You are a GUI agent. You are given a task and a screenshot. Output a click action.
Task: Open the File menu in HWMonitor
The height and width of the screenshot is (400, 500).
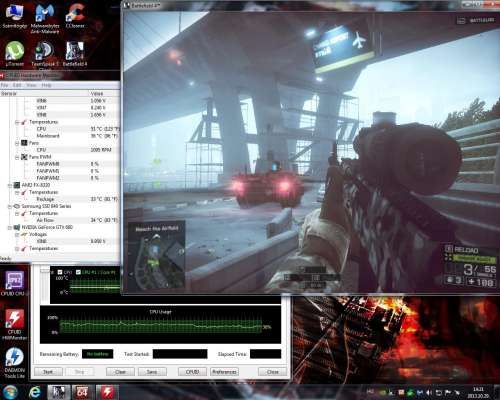click(4, 85)
